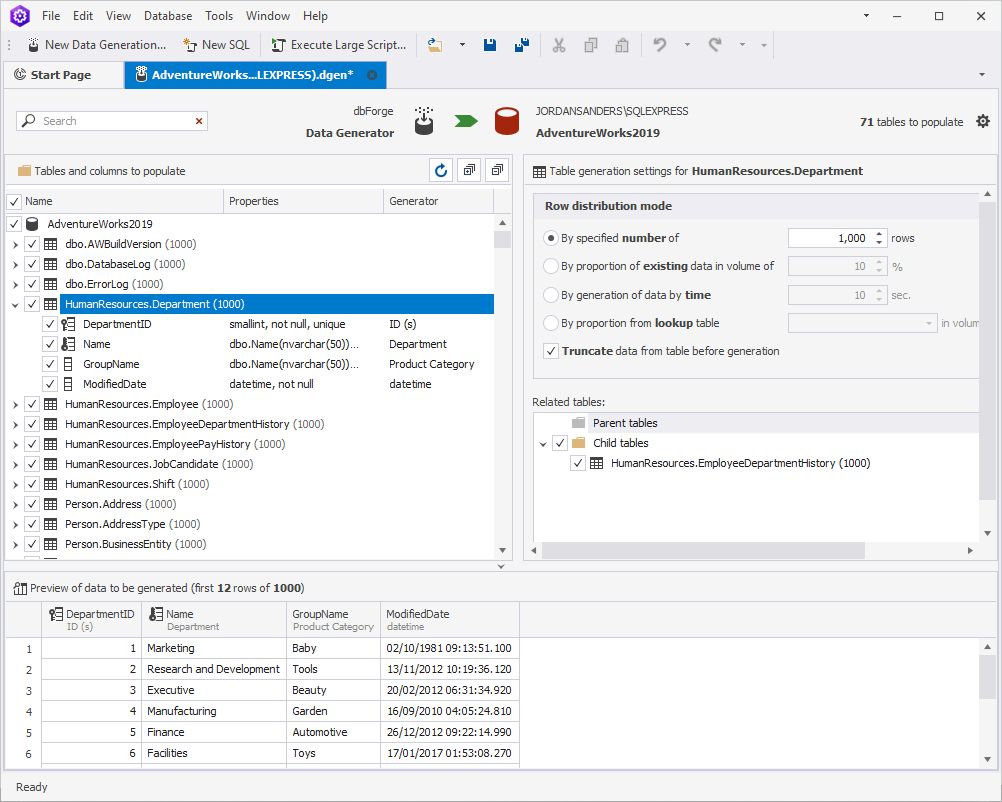Click the Properties column header
This screenshot has width=1002, height=802.
tap(304, 201)
